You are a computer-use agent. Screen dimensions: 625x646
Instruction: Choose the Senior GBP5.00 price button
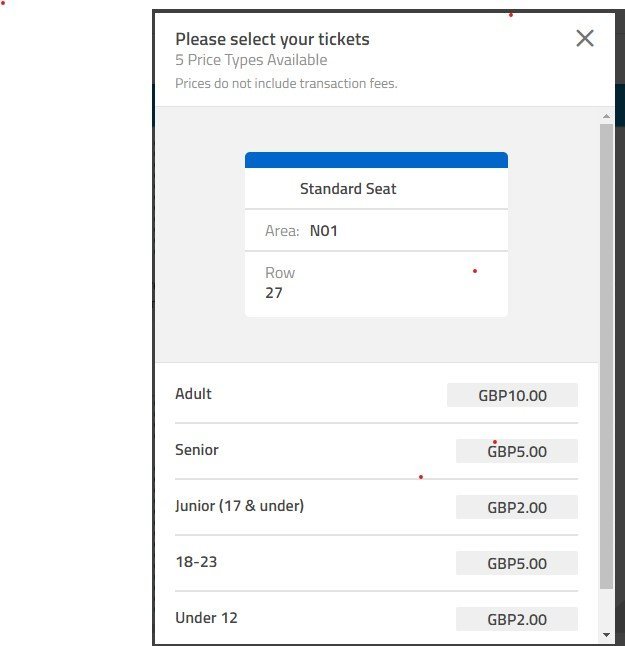517,451
